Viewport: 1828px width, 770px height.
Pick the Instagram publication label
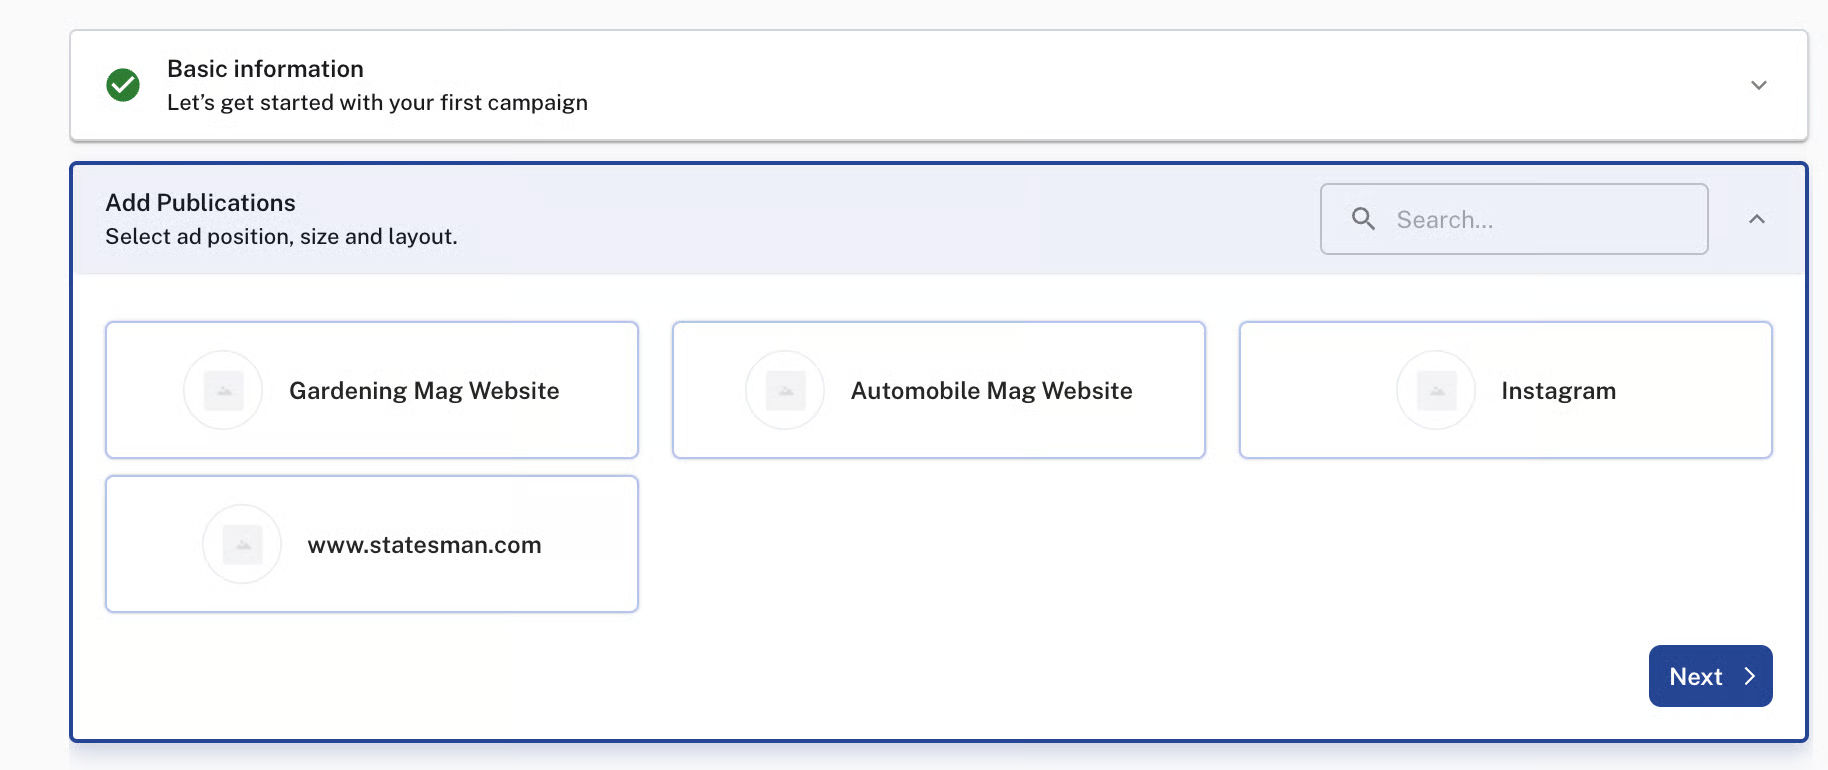[x=1558, y=391]
